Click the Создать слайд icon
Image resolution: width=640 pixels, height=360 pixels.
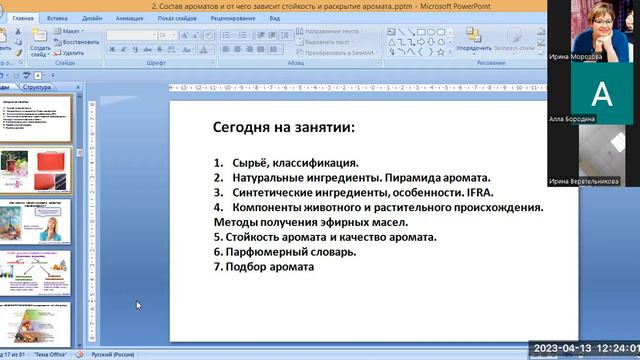click(x=40, y=36)
